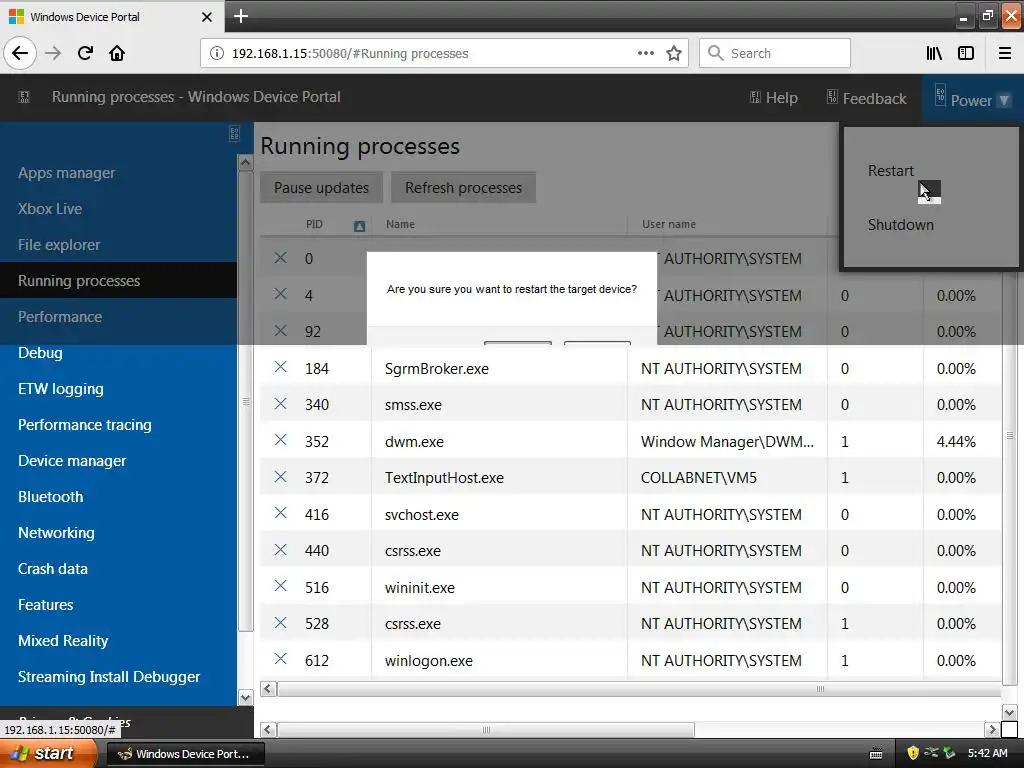Toggle the browser sidebar view icon
This screenshot has width=1024, height=768.
966,53
